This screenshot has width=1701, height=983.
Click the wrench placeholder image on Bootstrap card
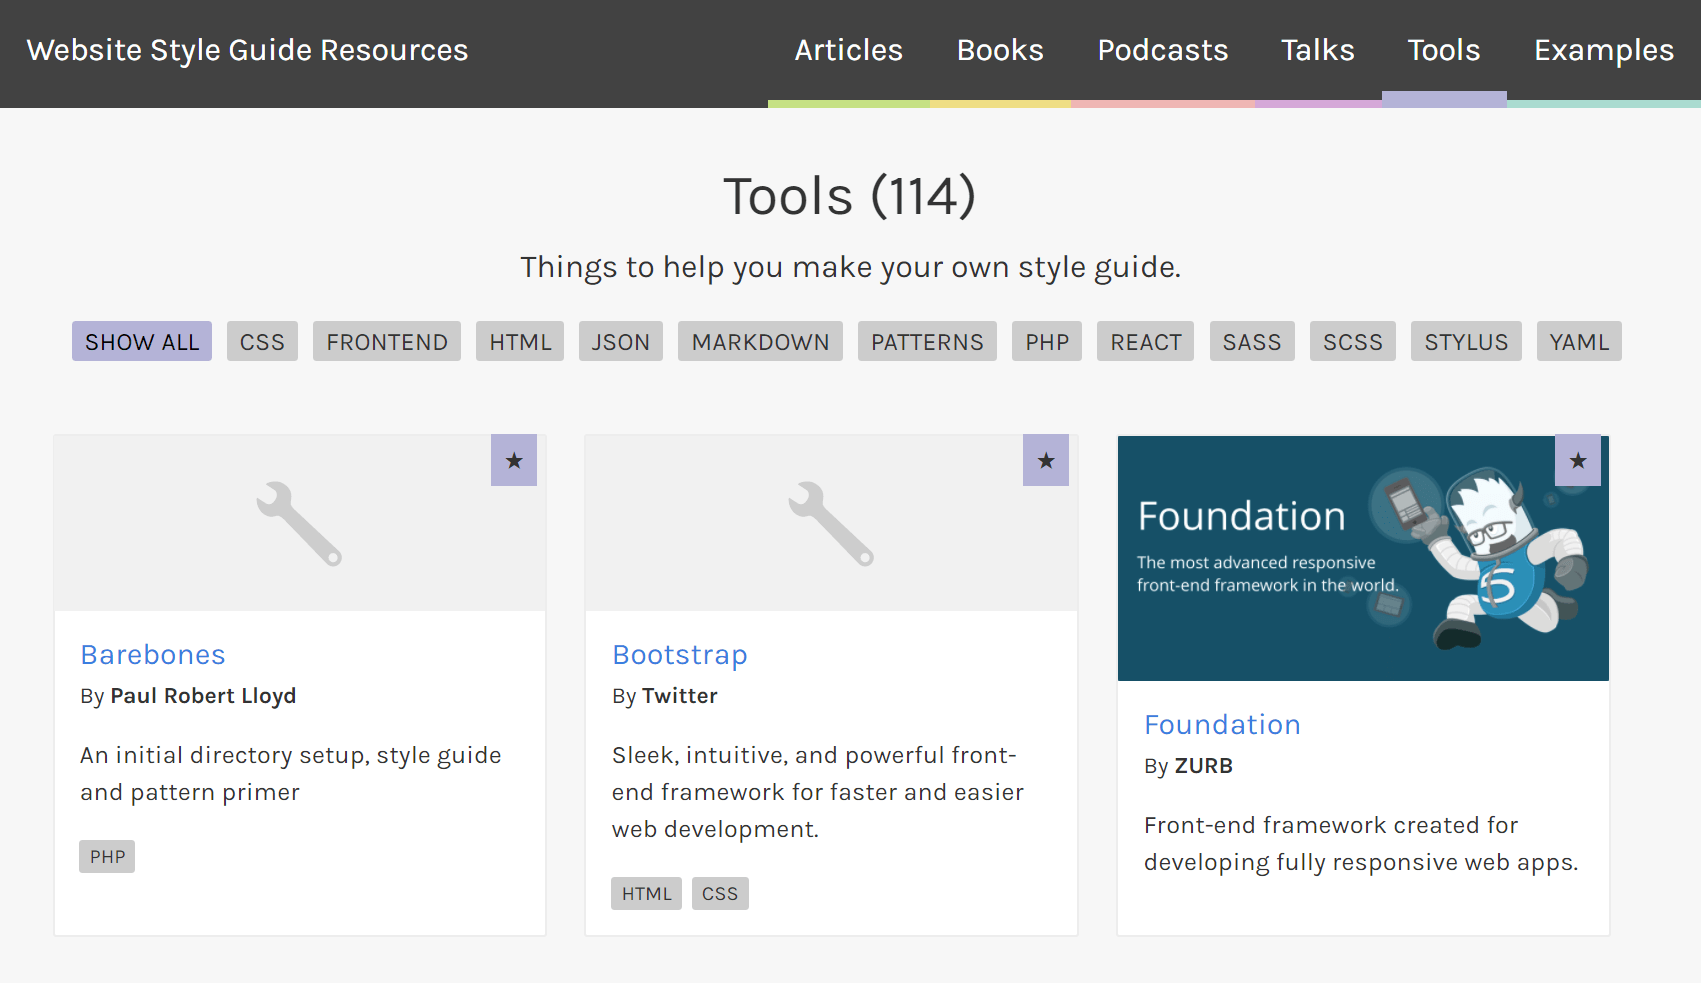pyautogui.click(x=831, y=522)
